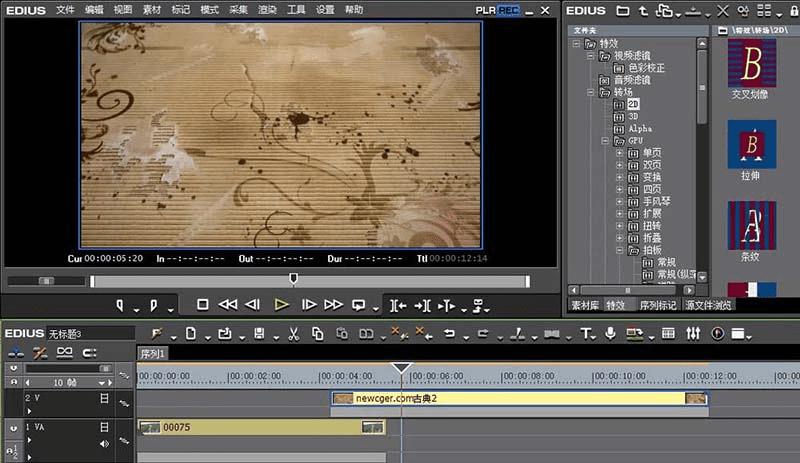Screen dimensions: 800x463
Task: Click the Fast Forward playback button
Action: click(x=333, y=304)
